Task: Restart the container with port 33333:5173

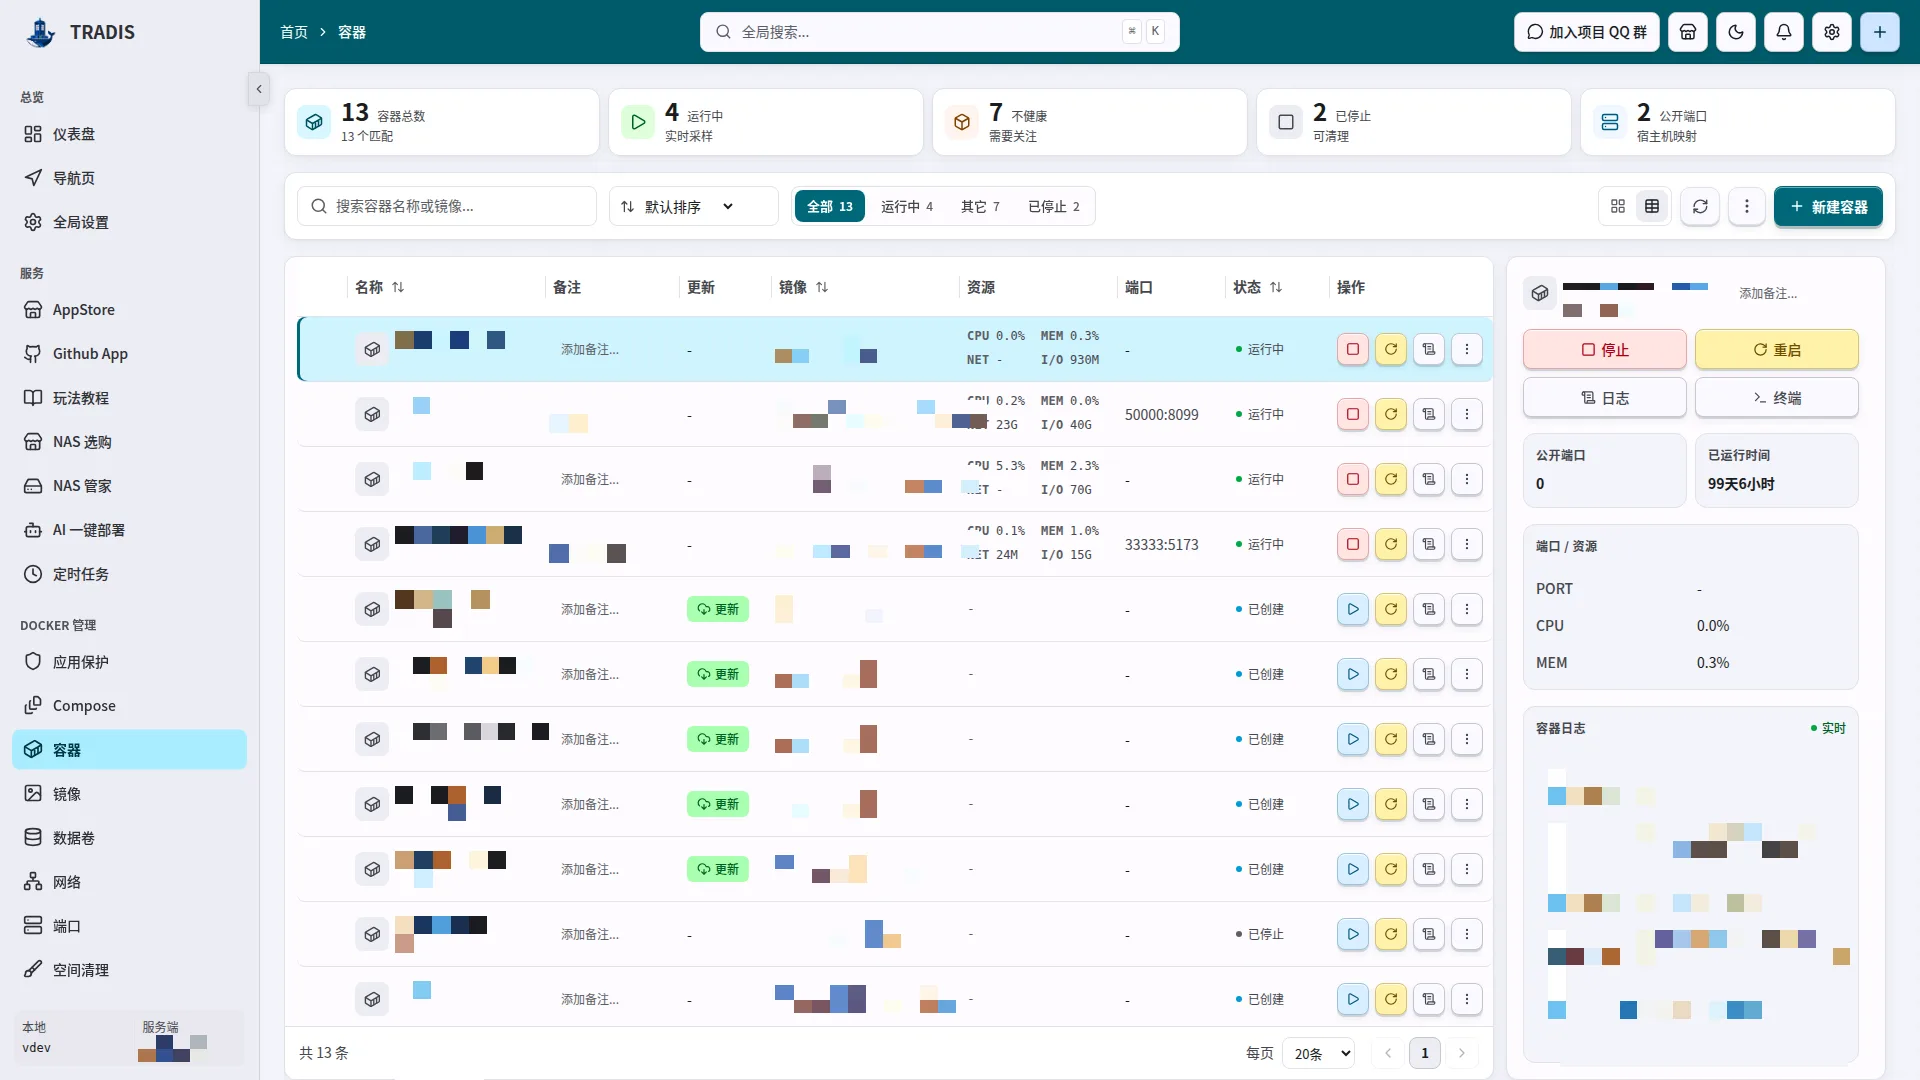Action: coord(1391,544)
